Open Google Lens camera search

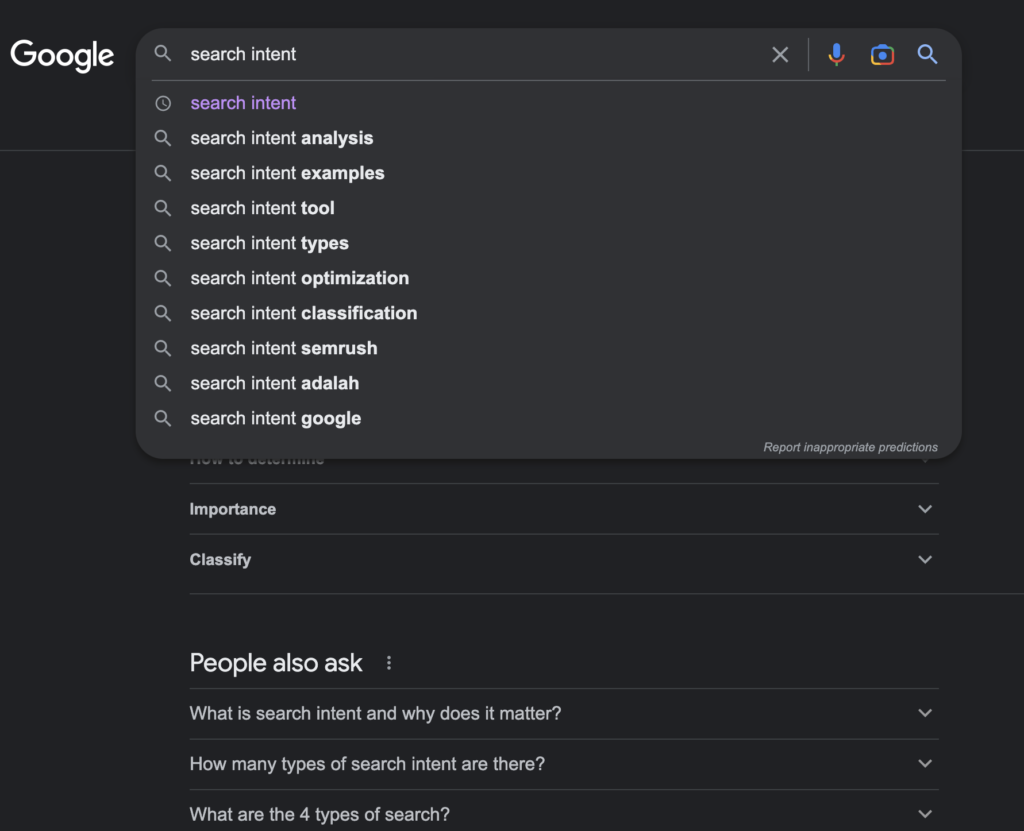[882, 55]
